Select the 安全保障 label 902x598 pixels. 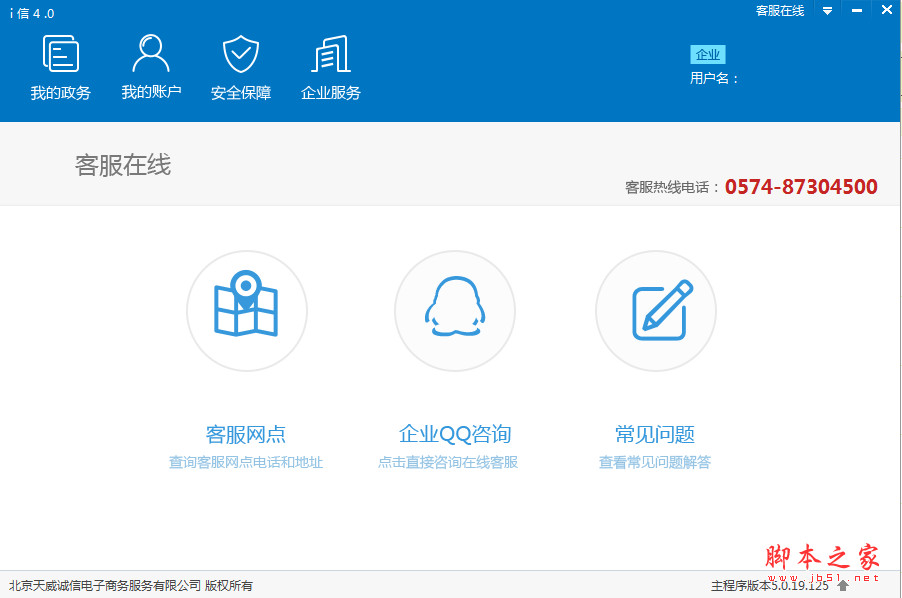(x=240, y=93)
